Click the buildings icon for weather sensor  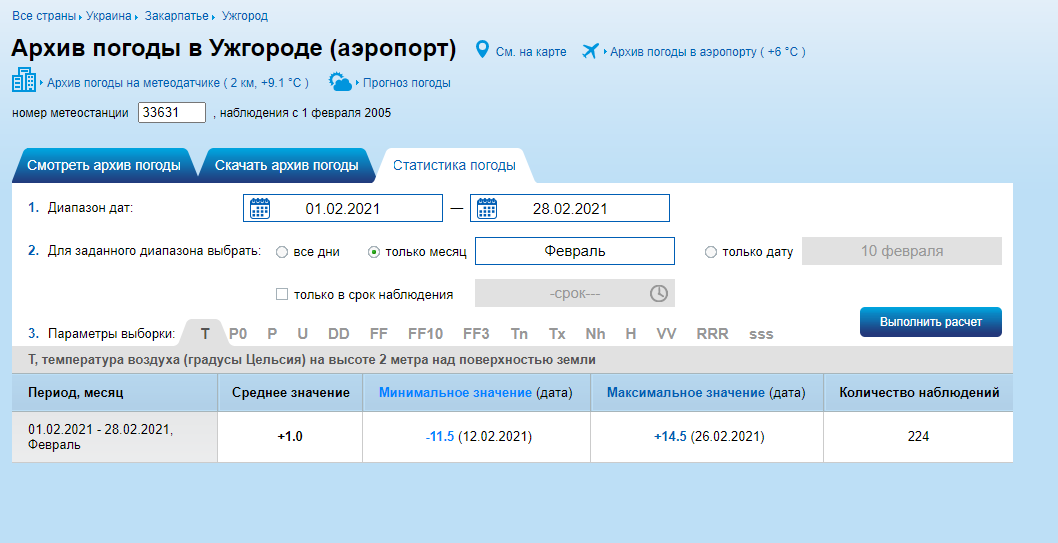(24, 80)
